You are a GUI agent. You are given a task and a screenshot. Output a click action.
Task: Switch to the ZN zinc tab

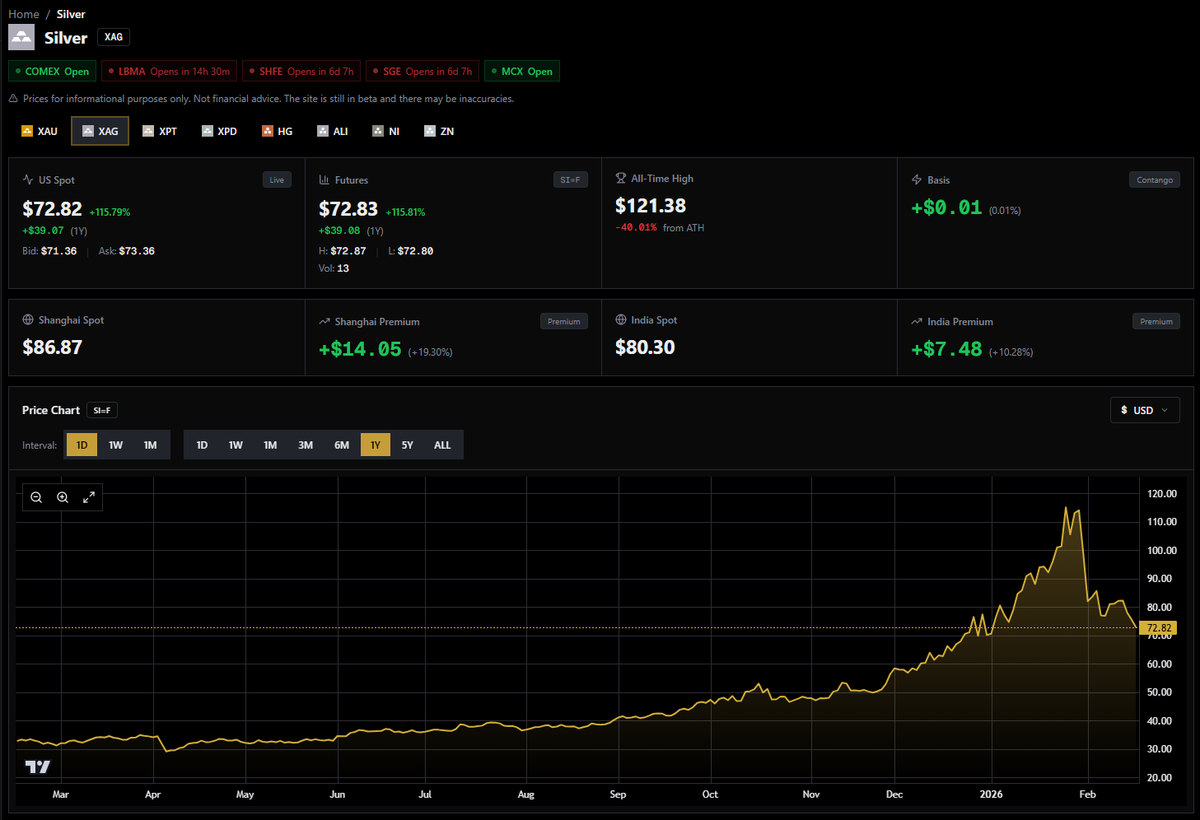pos(439,131)
